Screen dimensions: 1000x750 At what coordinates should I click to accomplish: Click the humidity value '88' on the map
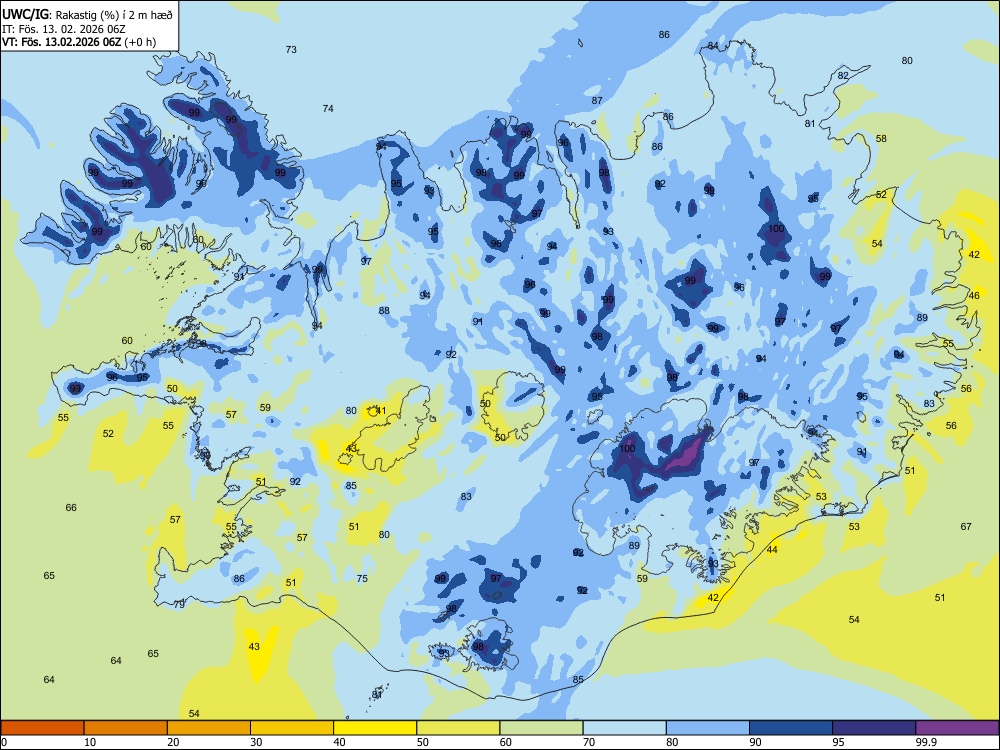coord(384,311)
